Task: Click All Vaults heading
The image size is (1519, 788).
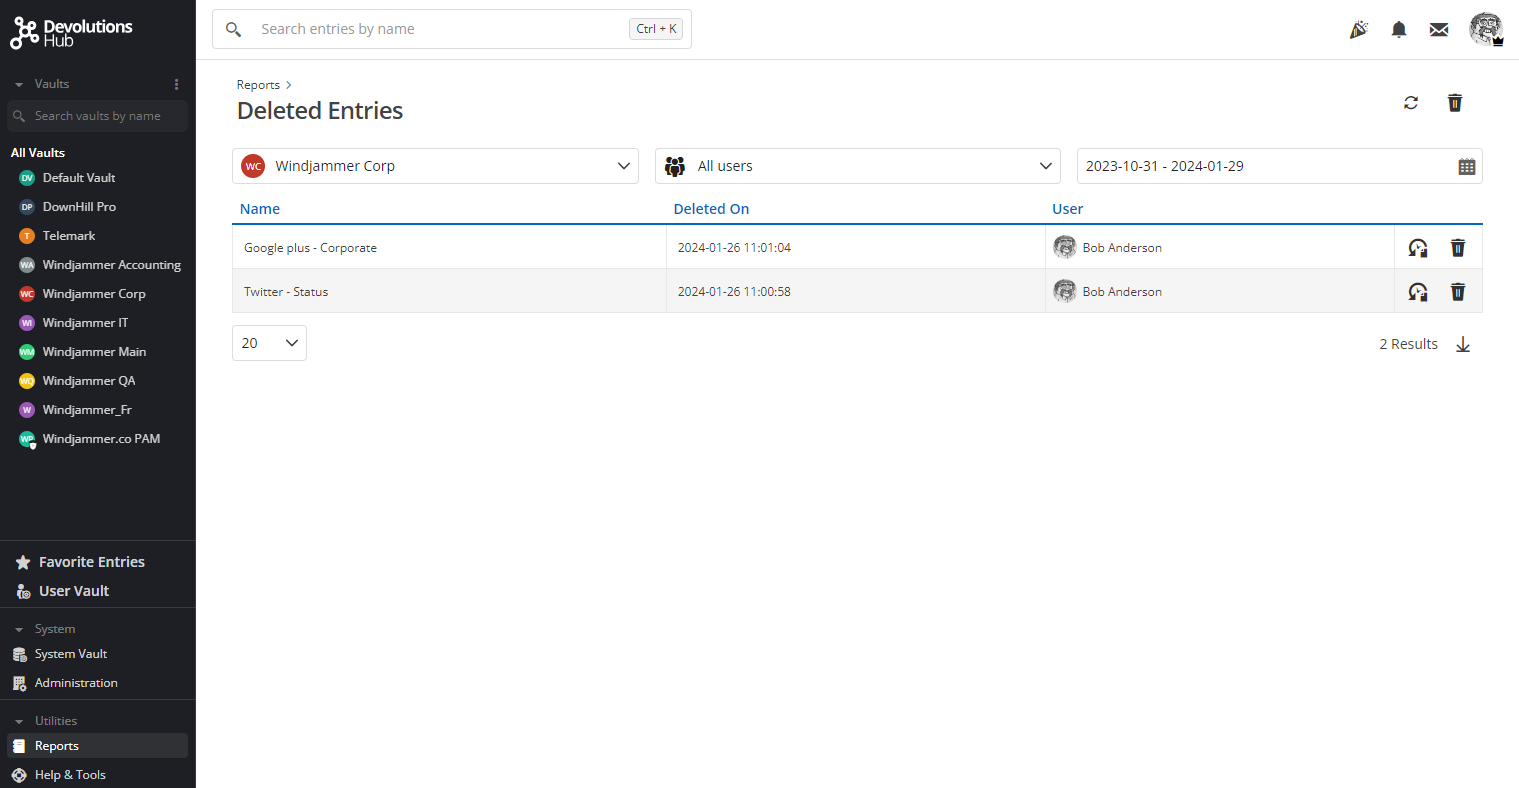Action: pos(38,153)
